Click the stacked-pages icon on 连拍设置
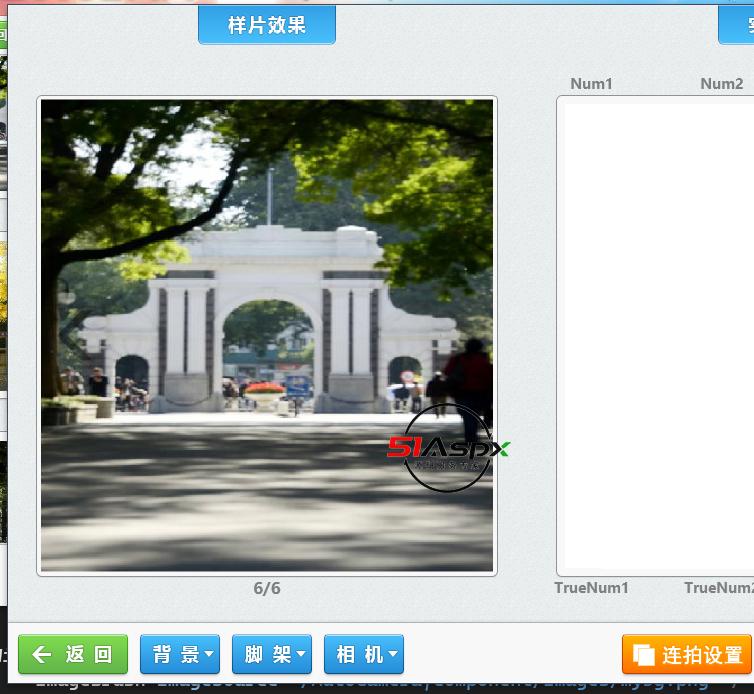The image size is (754, 694). (644, 655)
